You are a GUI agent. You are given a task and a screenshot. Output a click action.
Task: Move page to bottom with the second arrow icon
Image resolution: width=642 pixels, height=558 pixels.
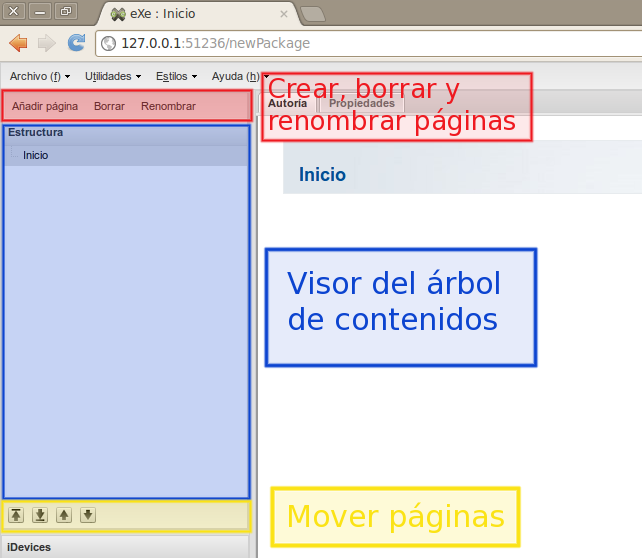click(x=40, y=515)
